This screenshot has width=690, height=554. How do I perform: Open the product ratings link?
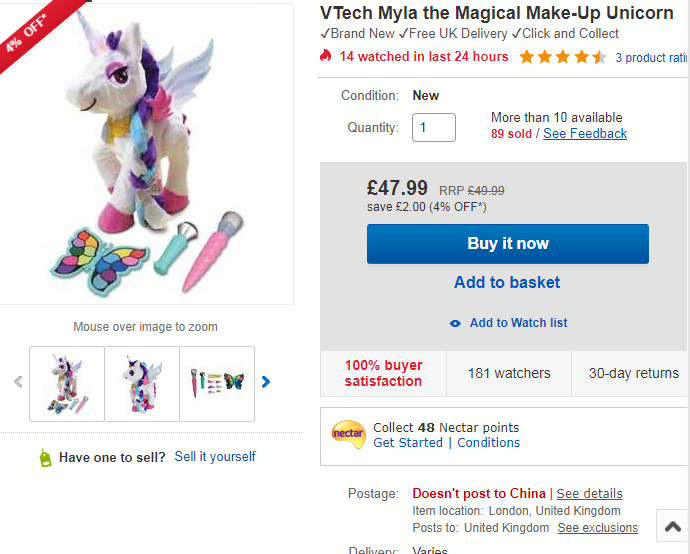coord(652,58)
